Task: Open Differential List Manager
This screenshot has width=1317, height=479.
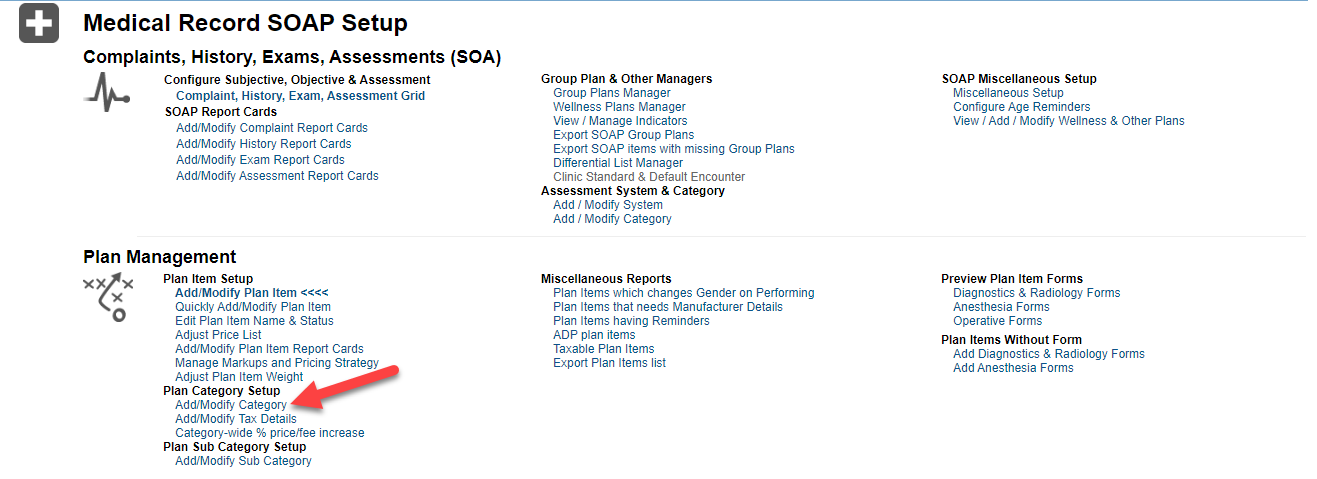Action: click(617, 163)
